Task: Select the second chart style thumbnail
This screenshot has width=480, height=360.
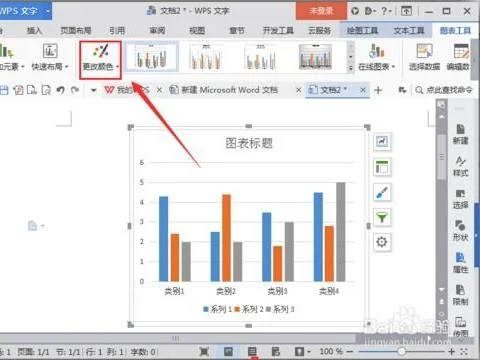Action: [x=206, y=57]
